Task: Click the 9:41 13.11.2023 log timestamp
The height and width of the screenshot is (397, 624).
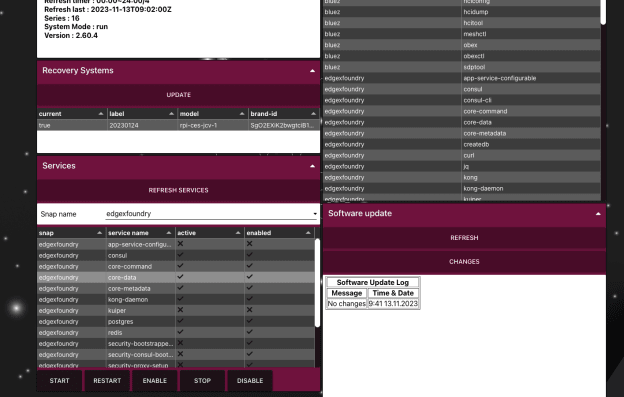Action: point(393,304)
